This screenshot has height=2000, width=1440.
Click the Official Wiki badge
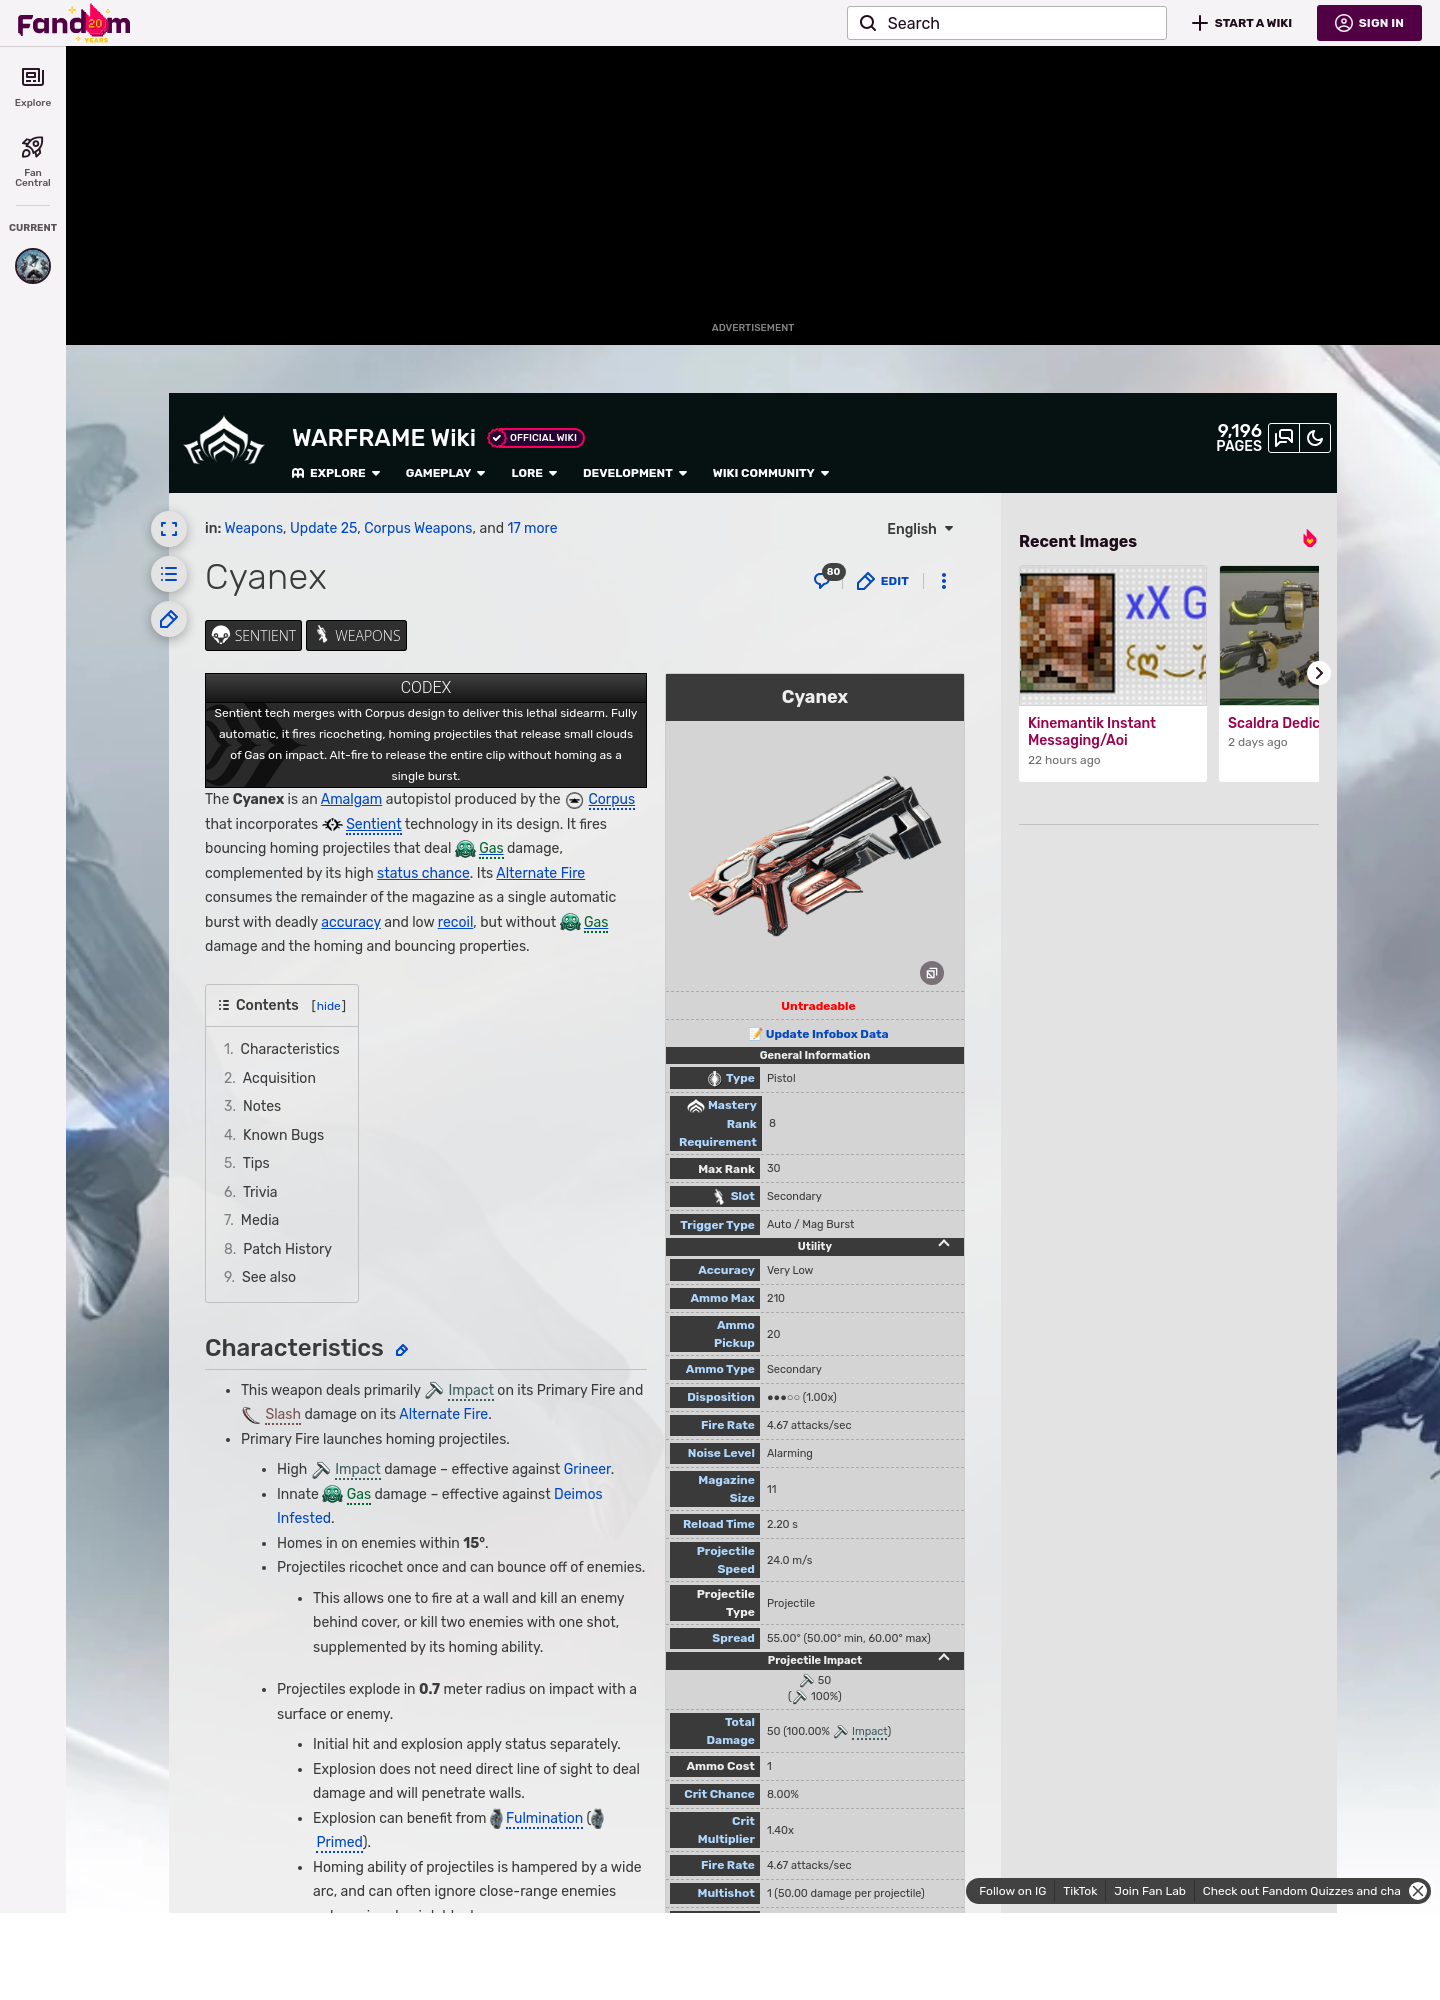(x=536, y=438)
